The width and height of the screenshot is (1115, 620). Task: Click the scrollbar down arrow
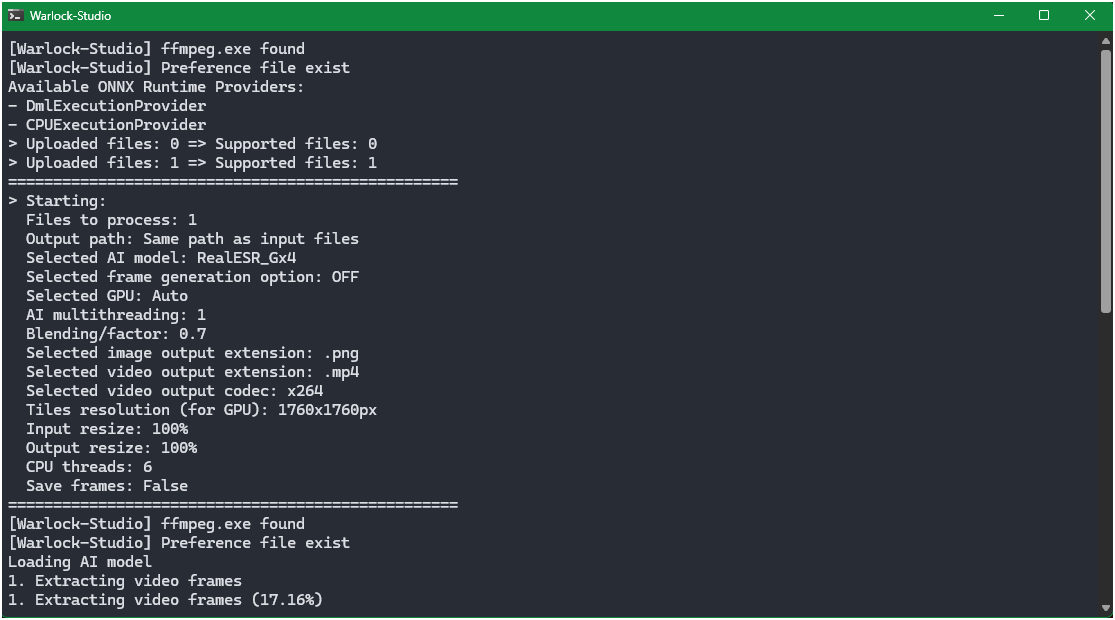(1106, 608)
